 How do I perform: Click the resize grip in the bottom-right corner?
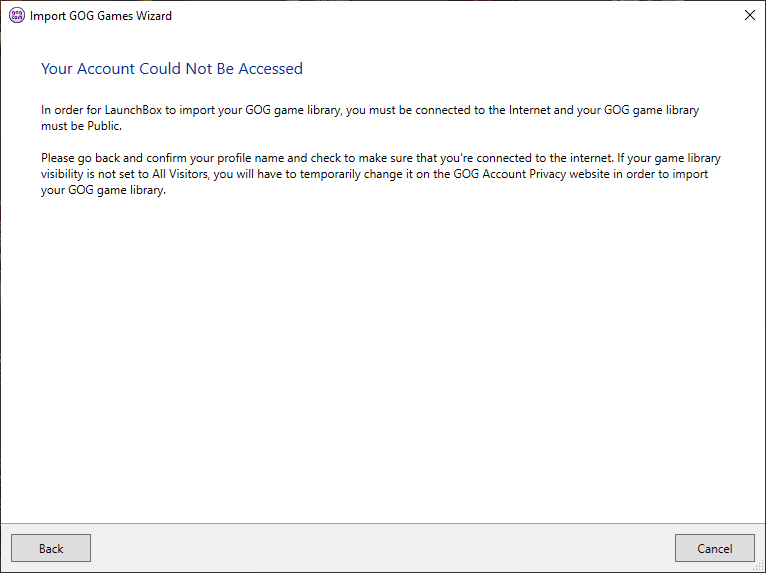[758, 565]
